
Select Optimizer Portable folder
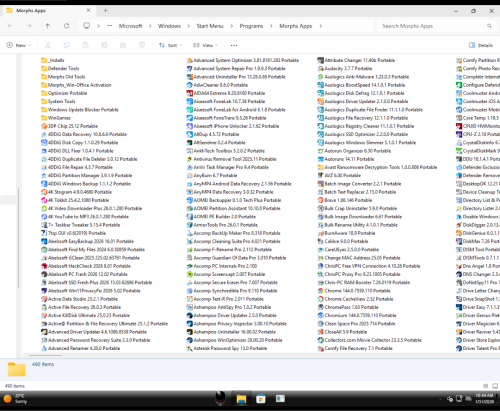point(64,93)
